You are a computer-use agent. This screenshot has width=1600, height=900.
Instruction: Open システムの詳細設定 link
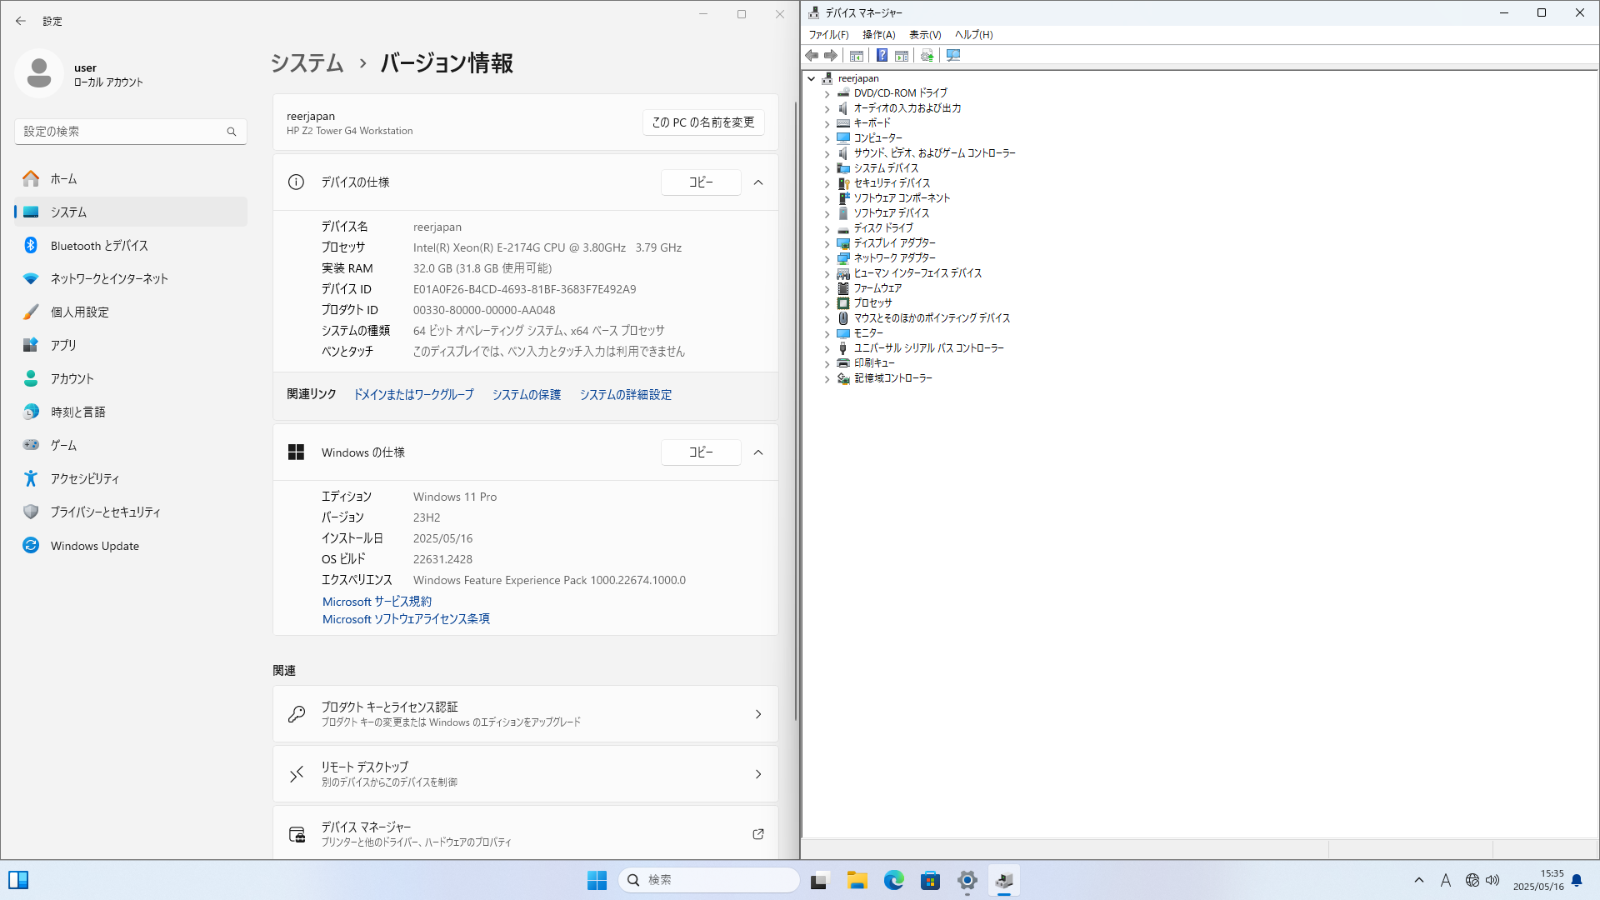pyautogui.click(x=626, y=395)
